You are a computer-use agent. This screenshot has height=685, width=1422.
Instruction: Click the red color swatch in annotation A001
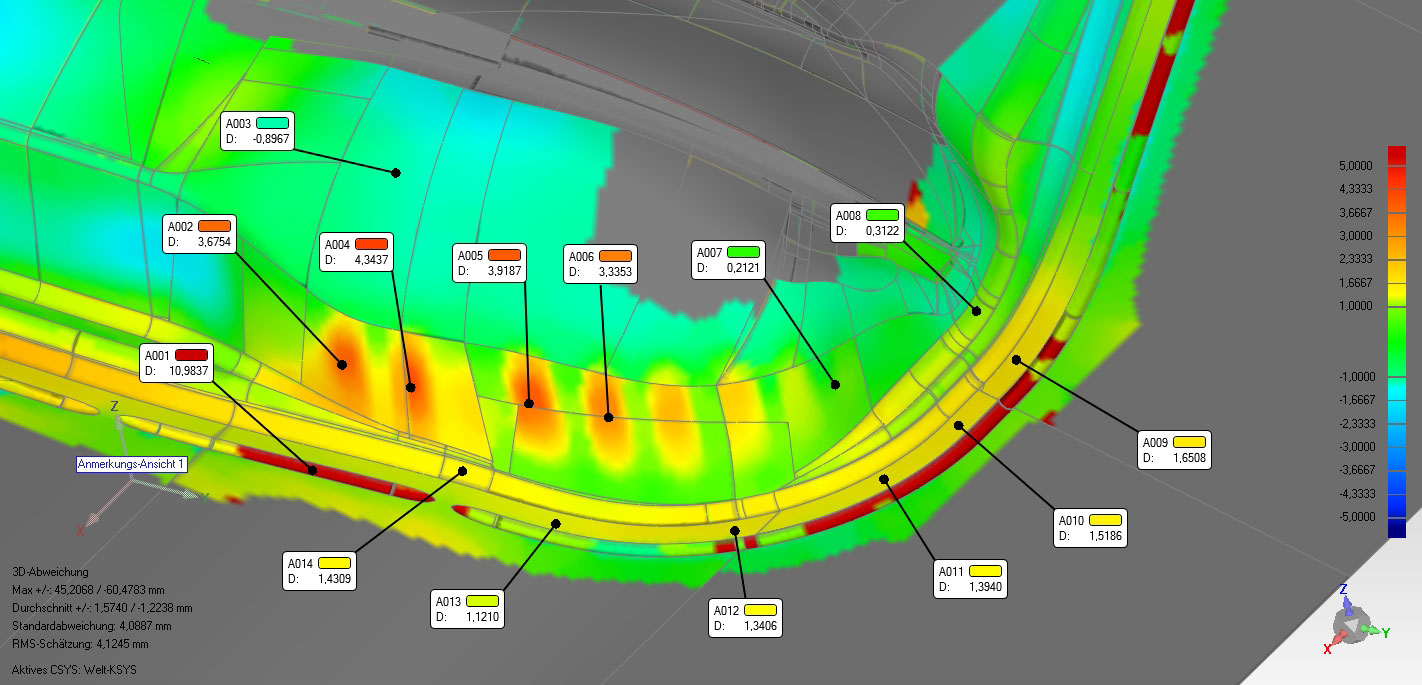click(191, 354)
